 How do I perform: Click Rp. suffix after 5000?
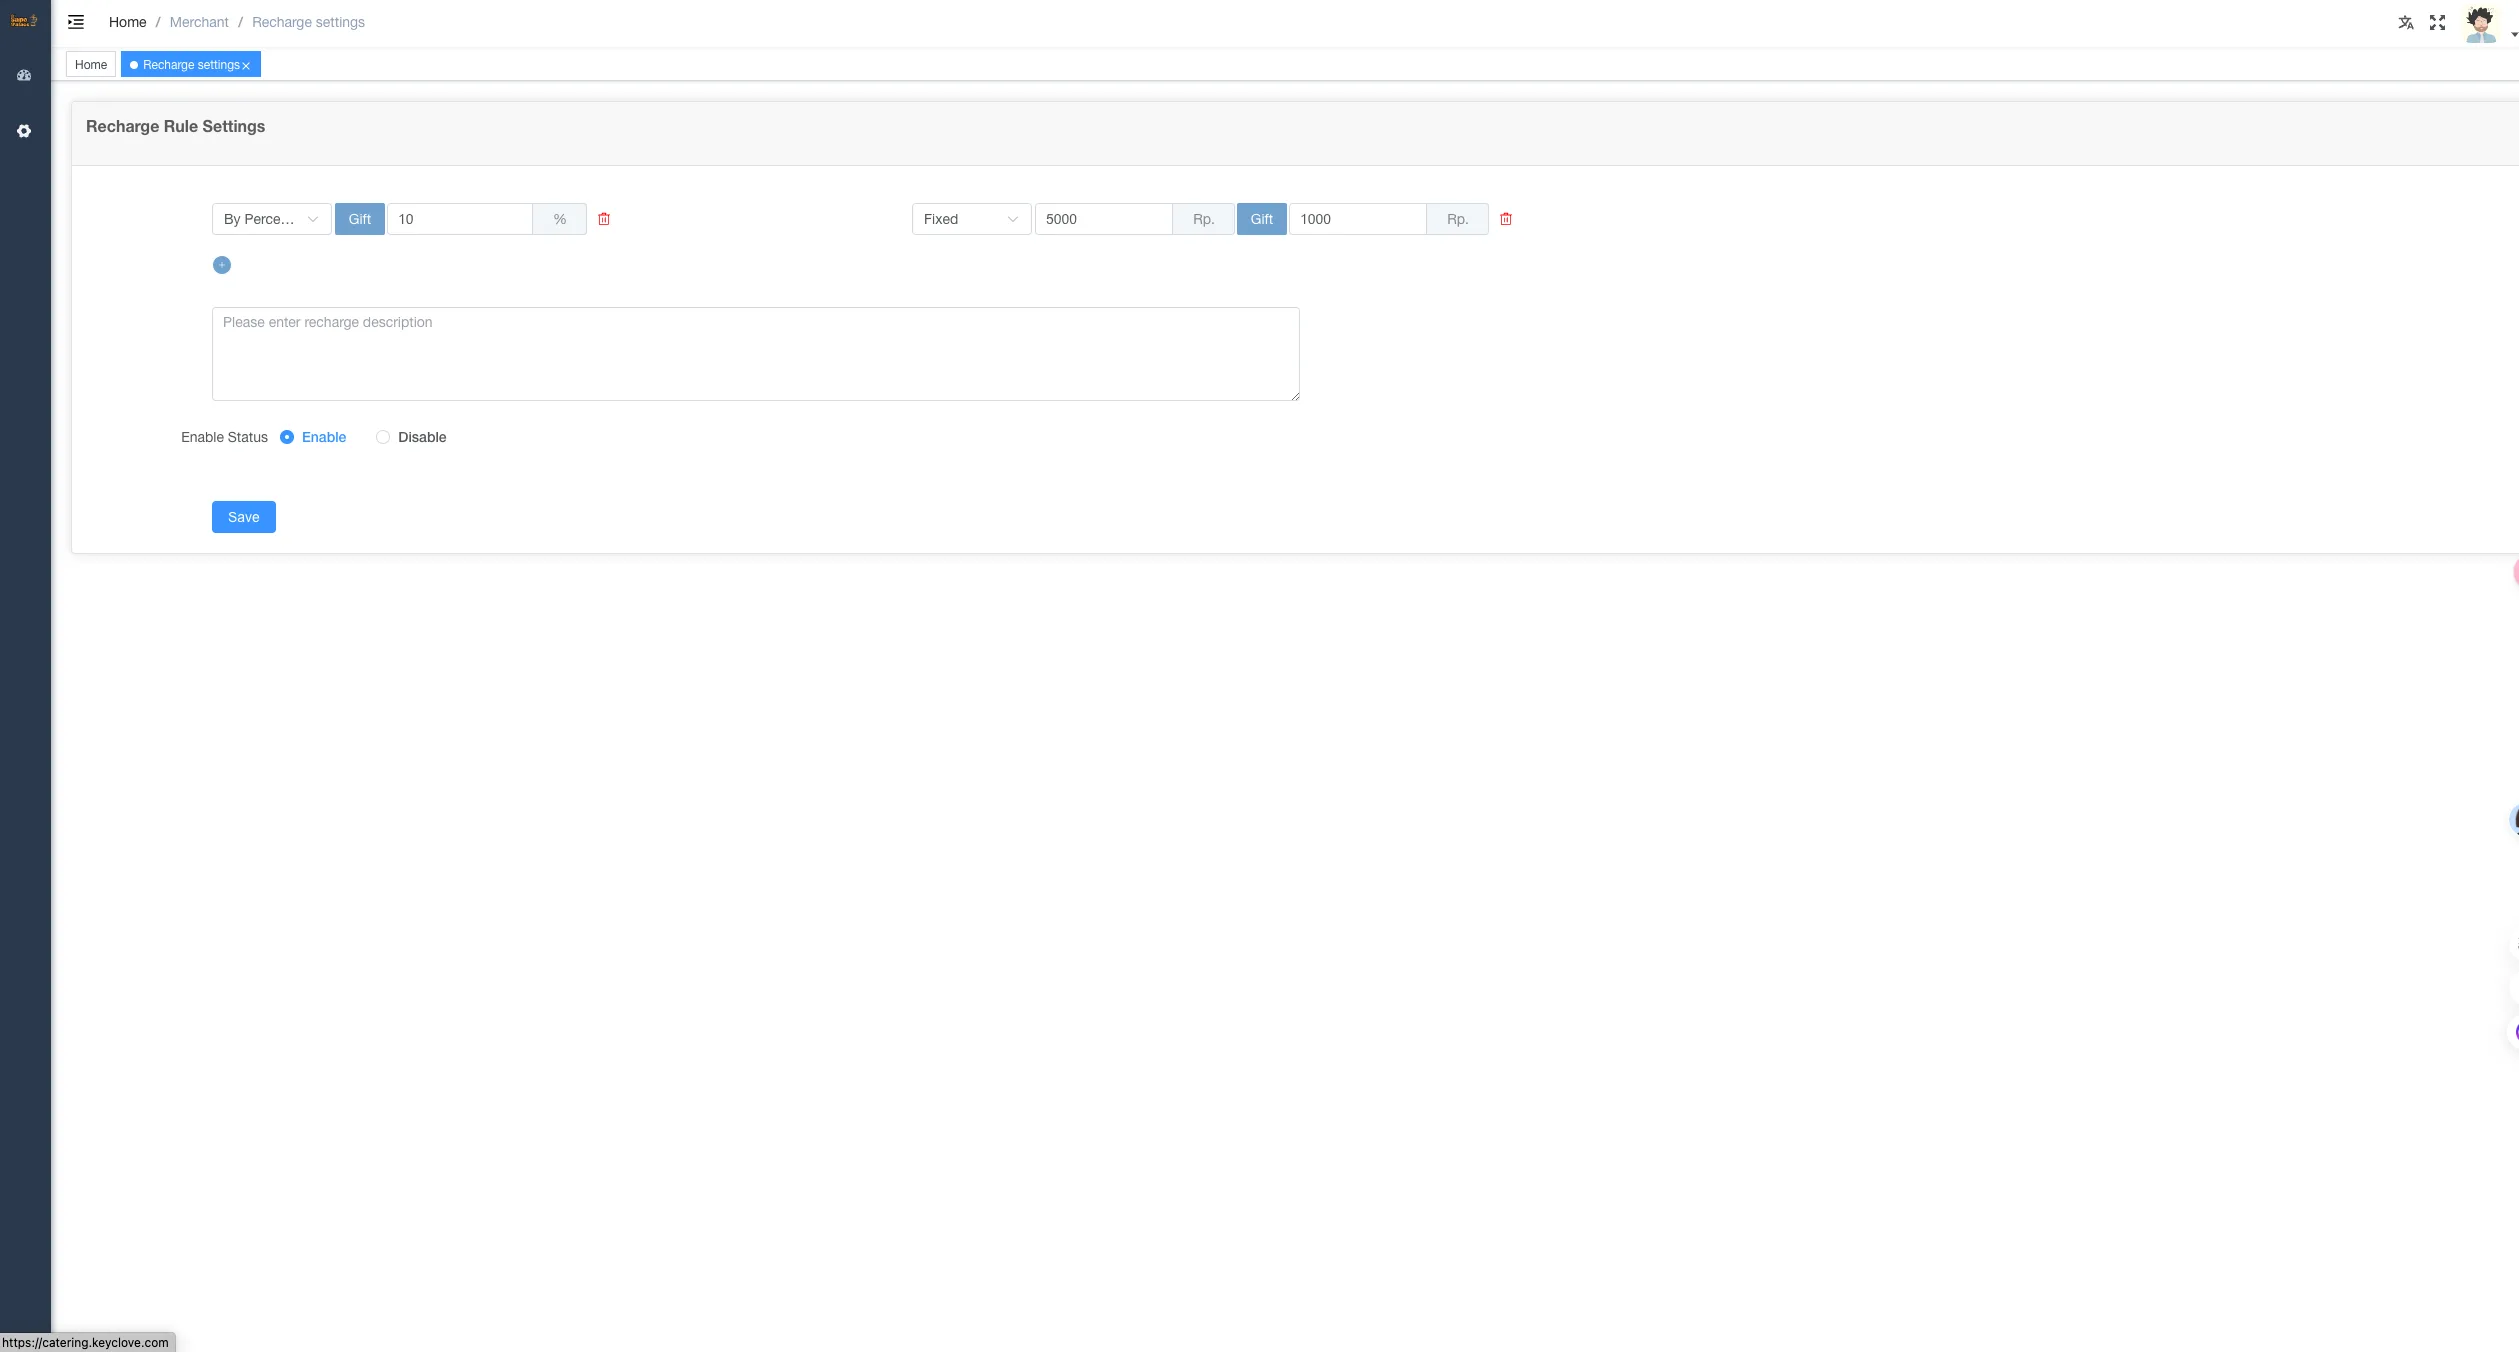pyautogui.click(x=1204, y=219)
